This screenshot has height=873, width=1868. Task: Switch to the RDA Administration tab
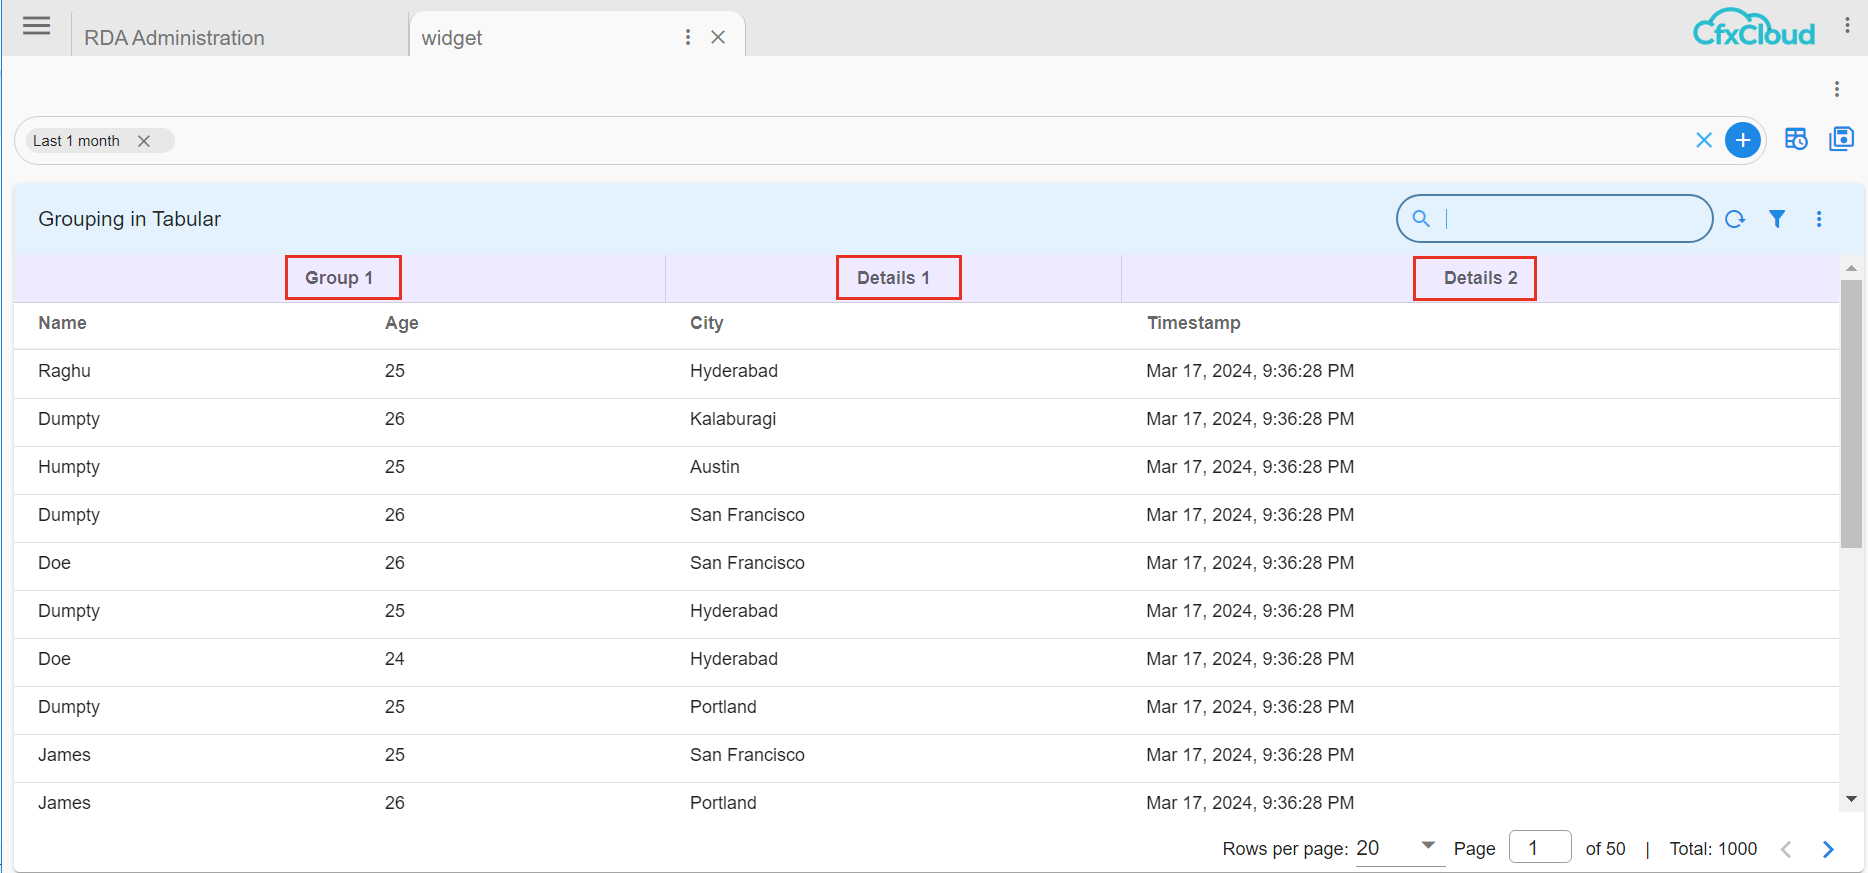point(174,38)
